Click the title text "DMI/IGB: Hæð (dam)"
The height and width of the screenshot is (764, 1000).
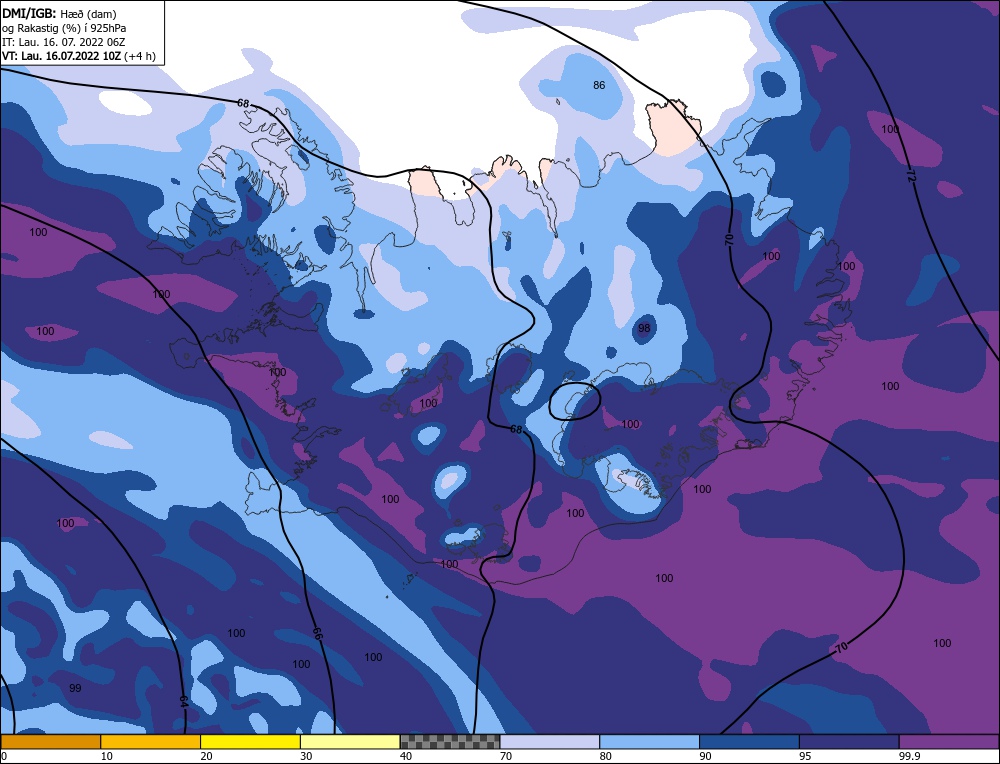click(59, 13)
